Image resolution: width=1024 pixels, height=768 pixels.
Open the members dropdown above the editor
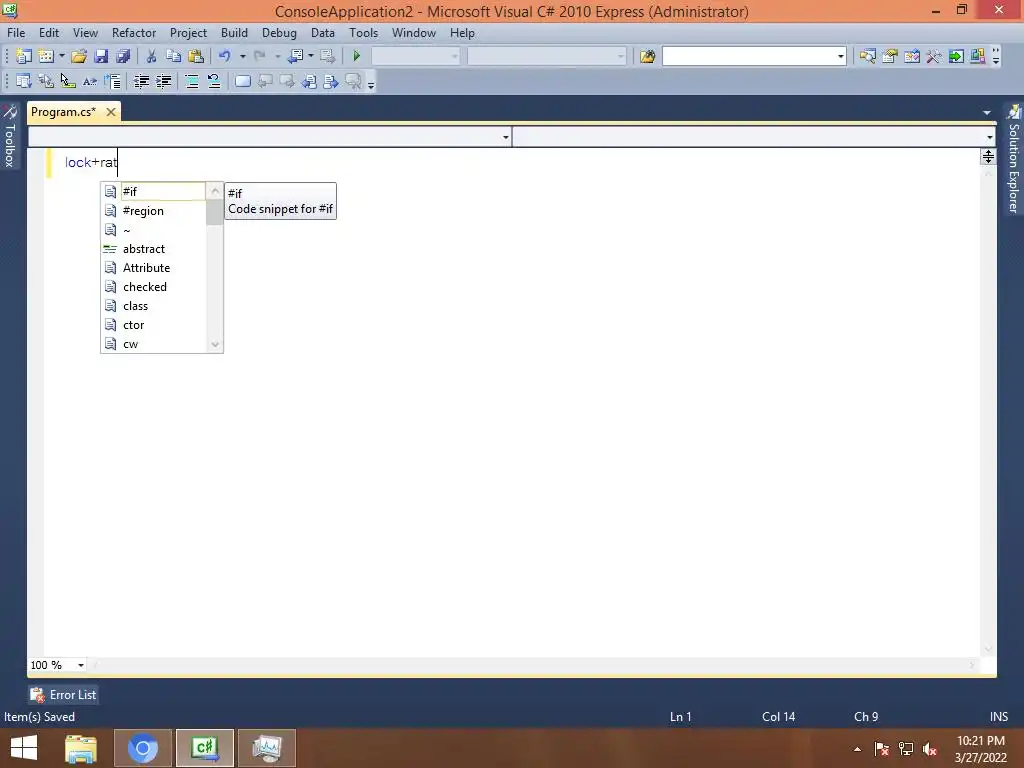coord(990,137)
